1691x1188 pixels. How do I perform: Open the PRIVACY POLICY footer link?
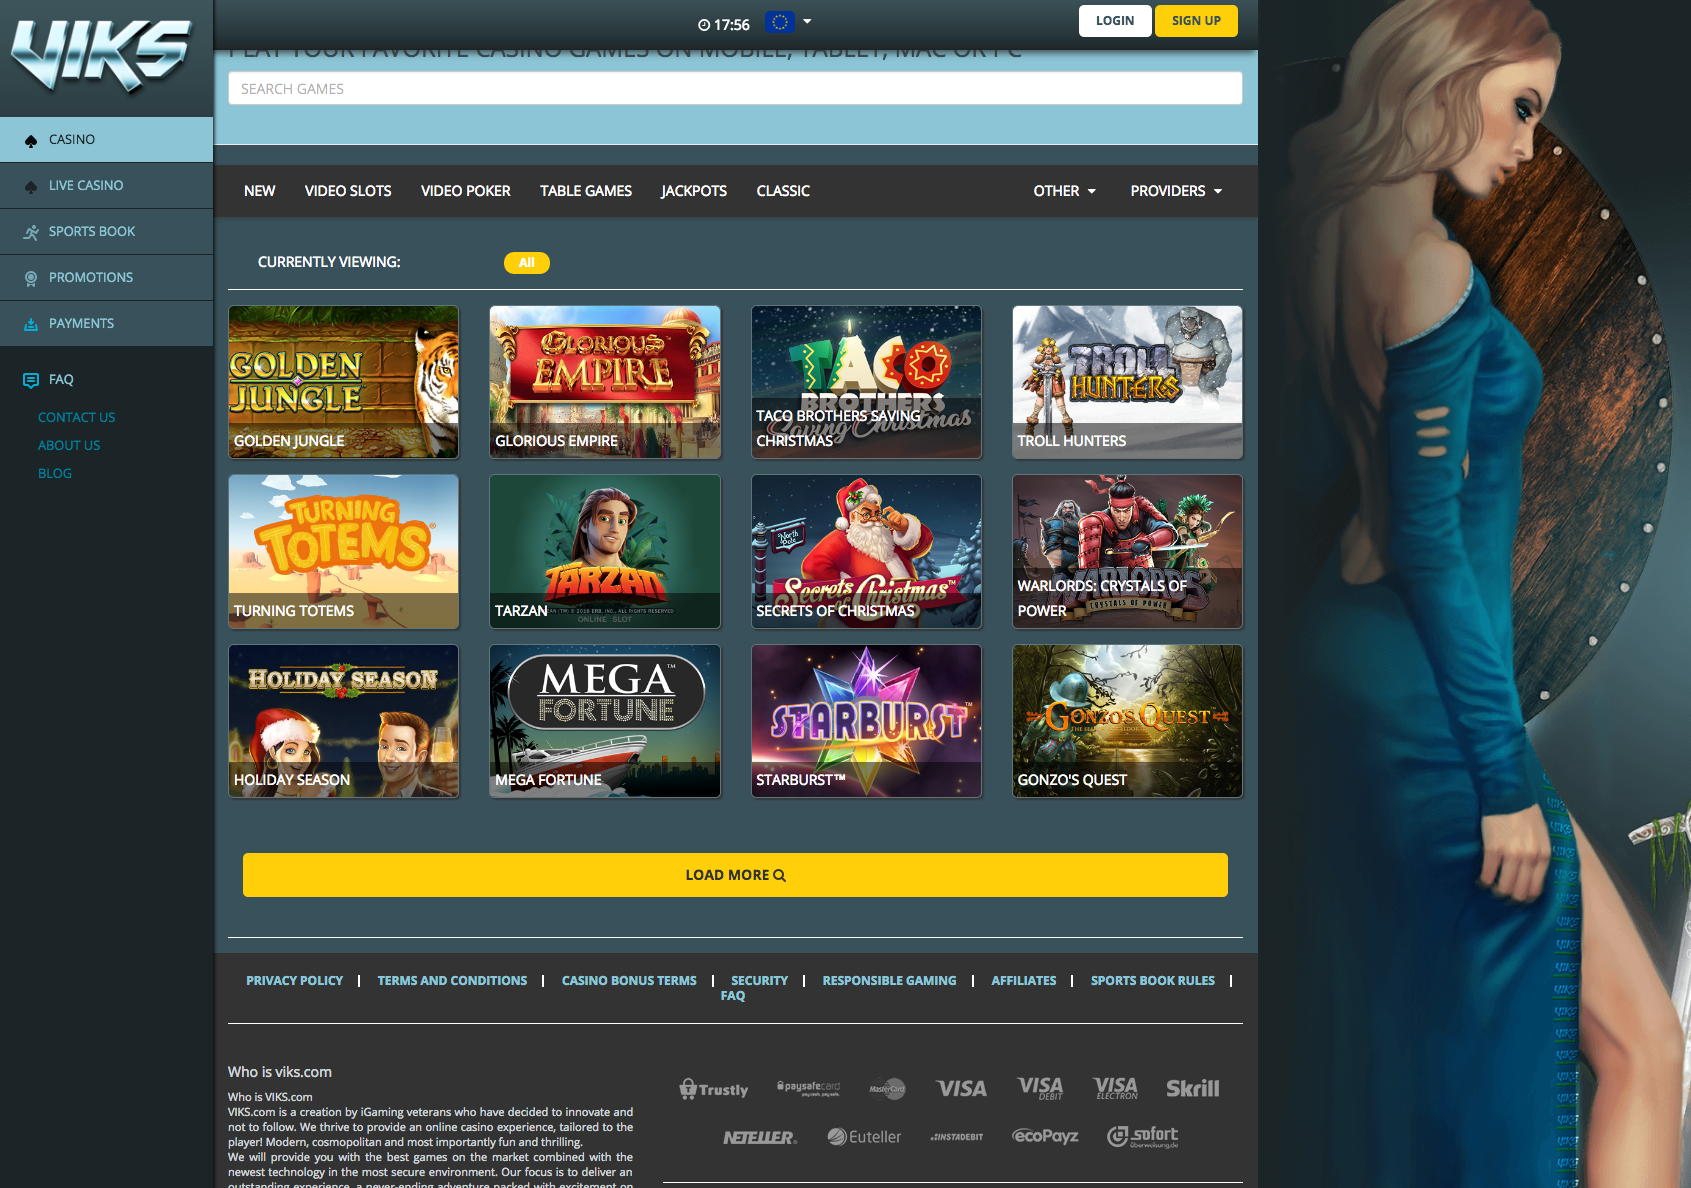point(295,981)
